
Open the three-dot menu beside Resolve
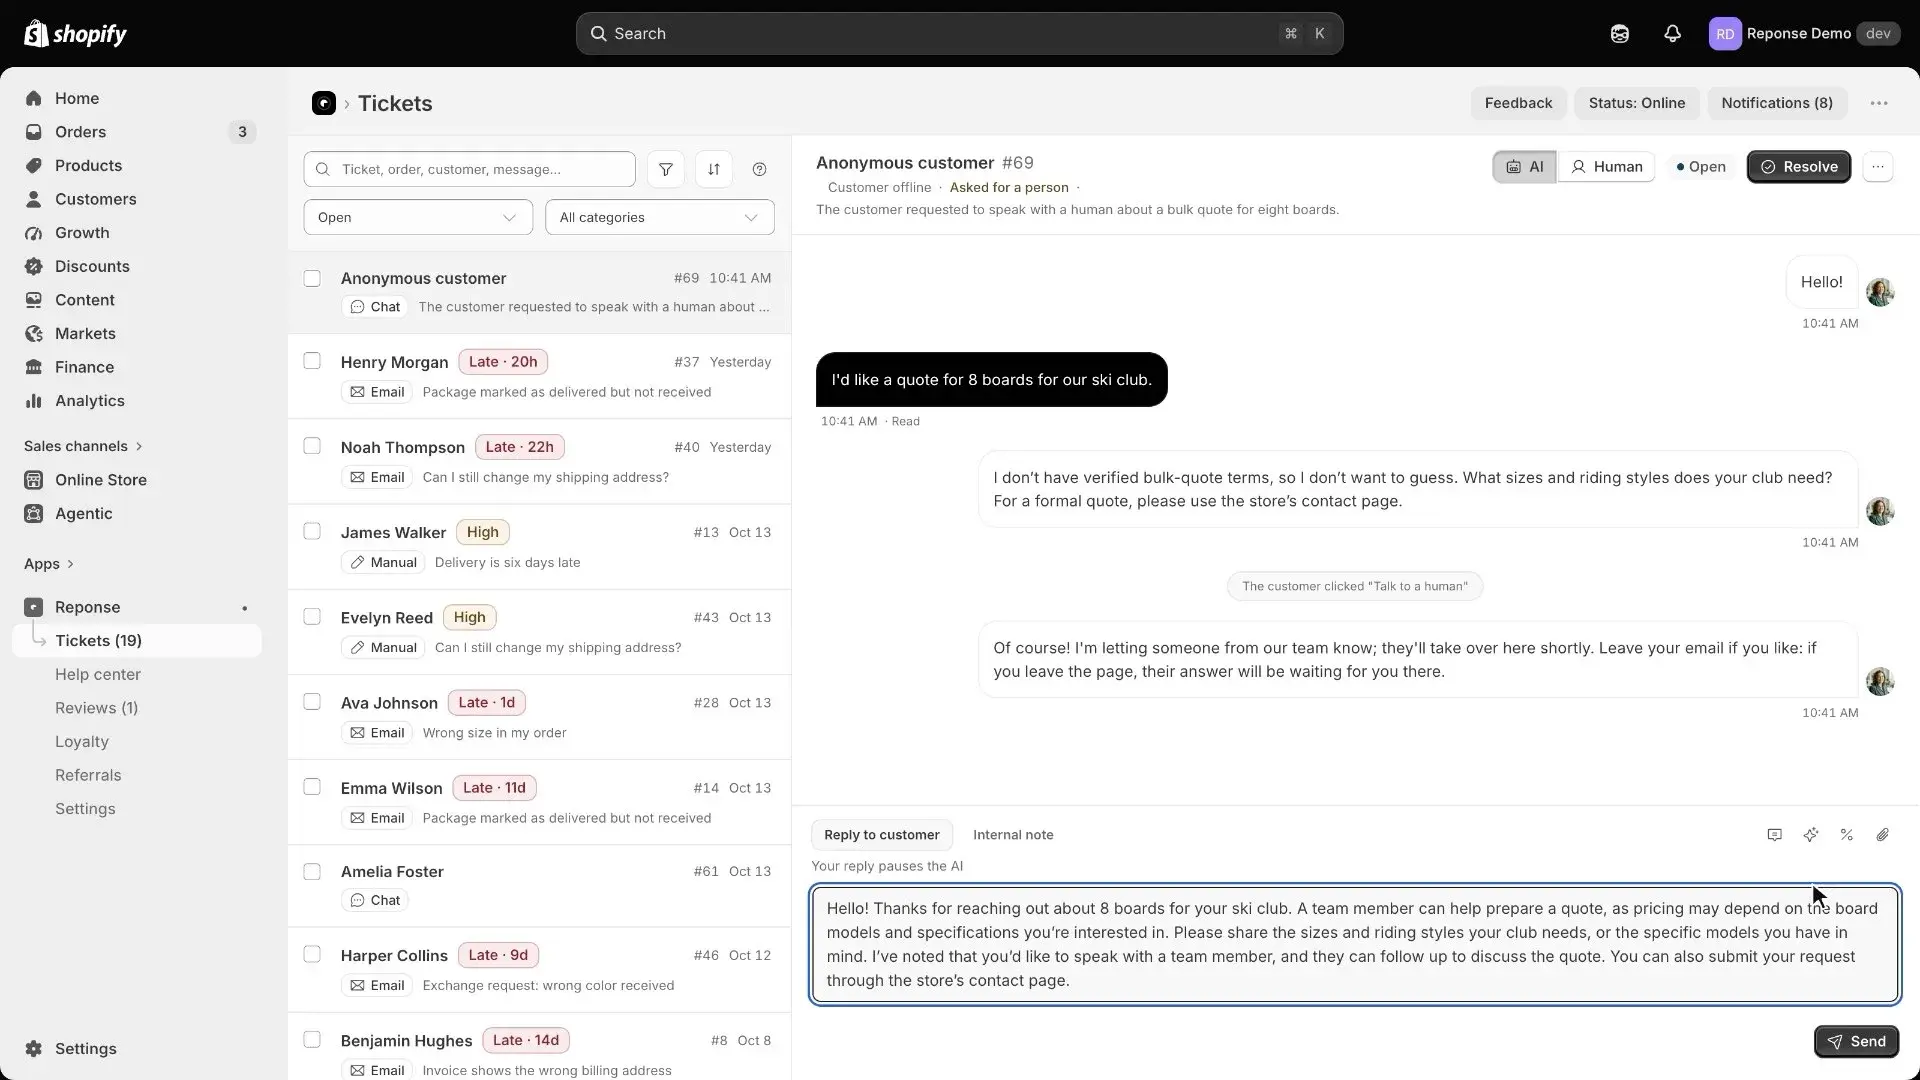pyautogui.click(x=1878, y=167)
